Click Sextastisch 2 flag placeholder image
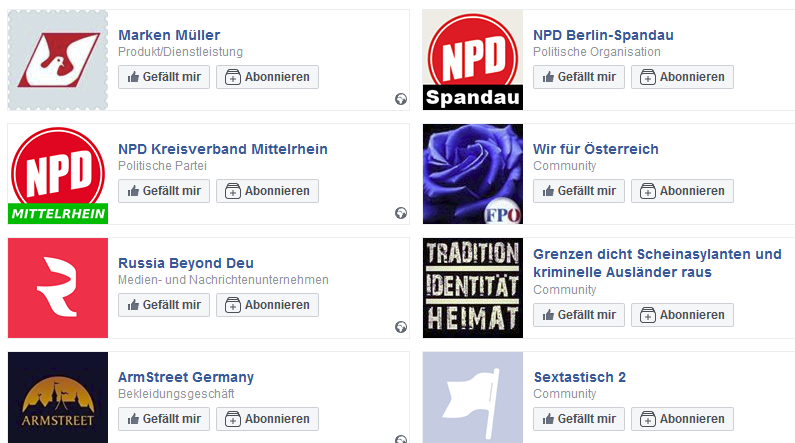Image resolution: width=795 pixels, height=443 pixels. tap(473, 398)
